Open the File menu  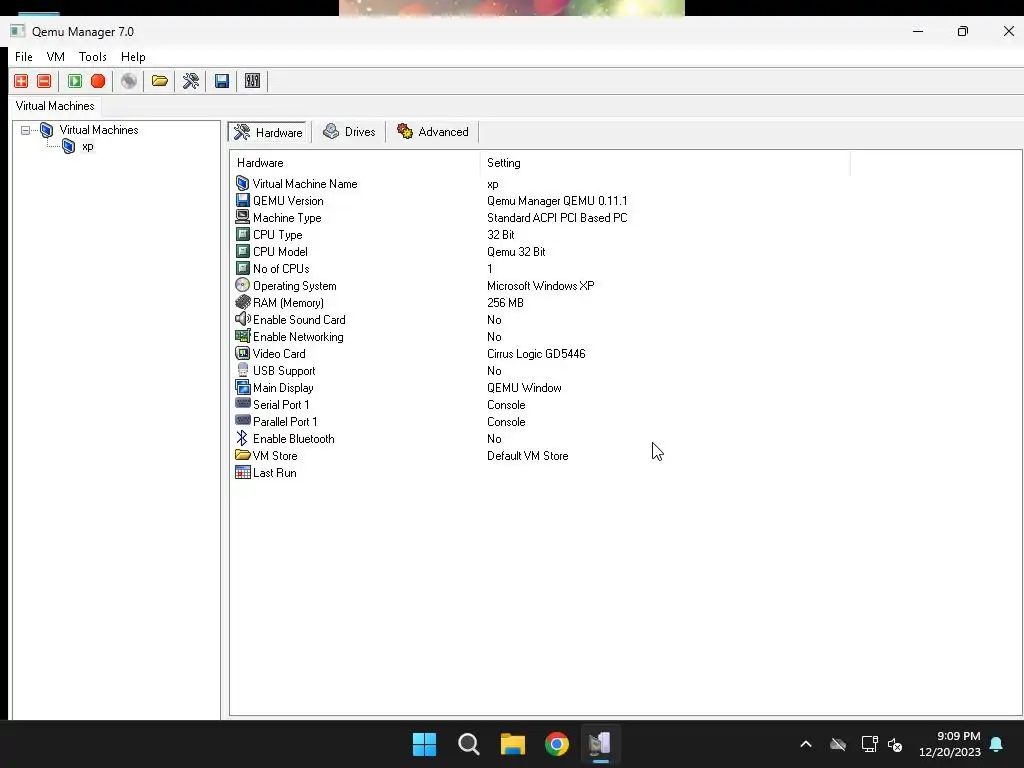tap(24, 57)
